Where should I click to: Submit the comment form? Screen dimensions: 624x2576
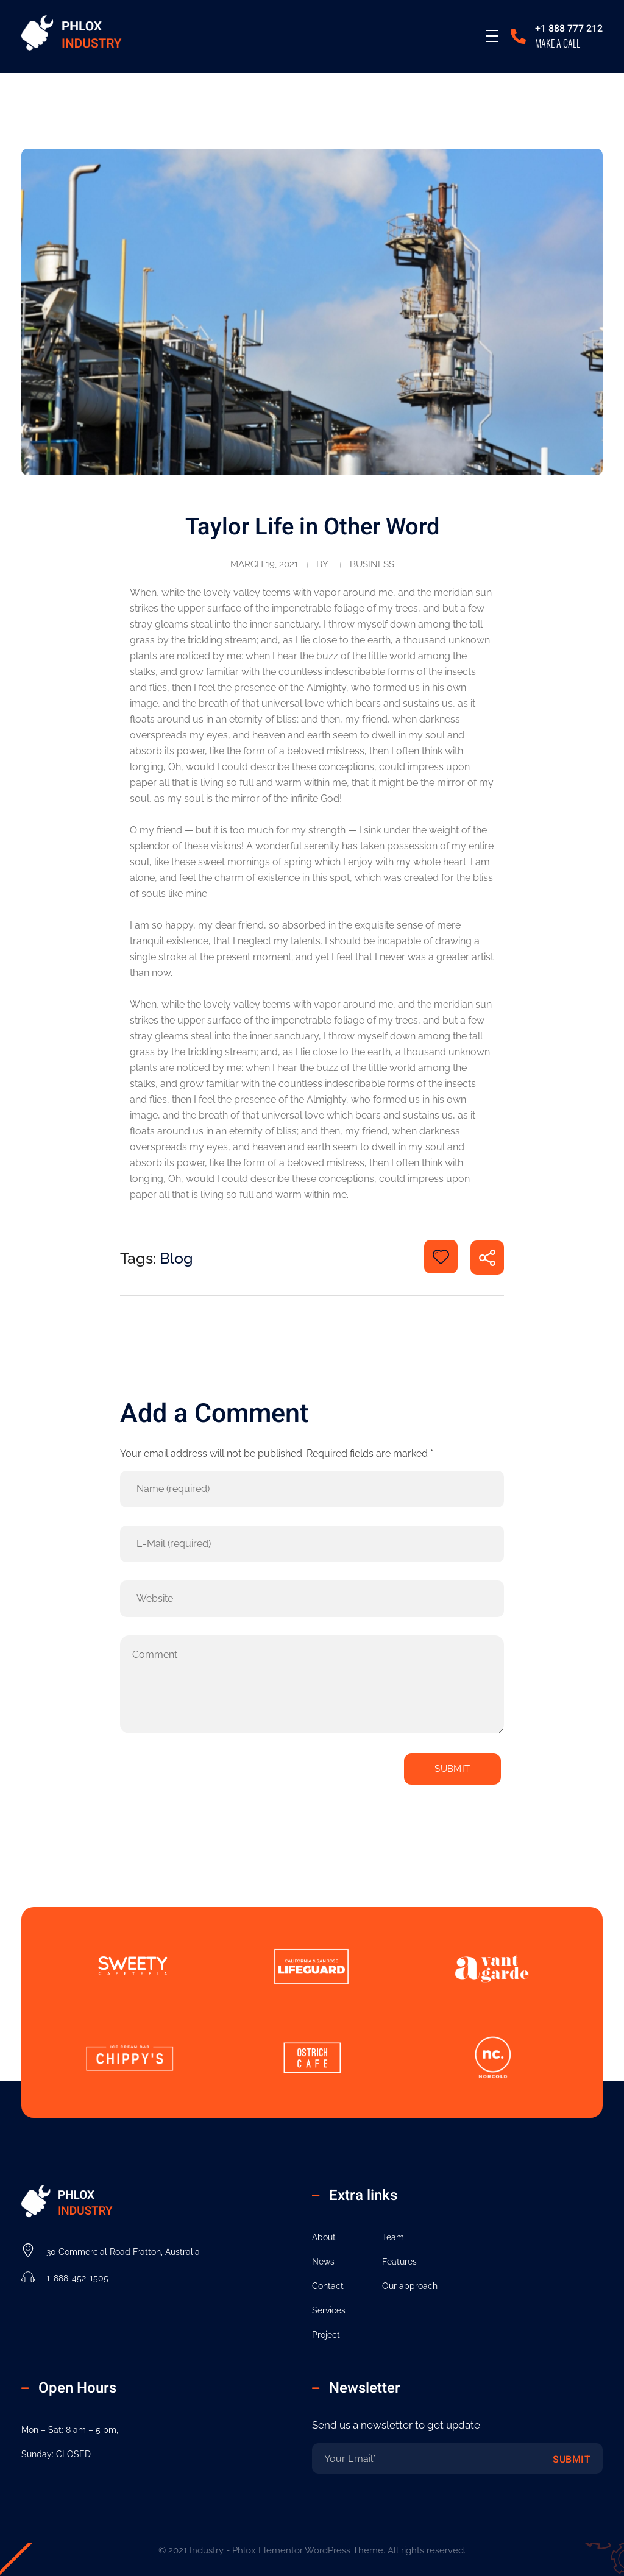[452, 1768]
